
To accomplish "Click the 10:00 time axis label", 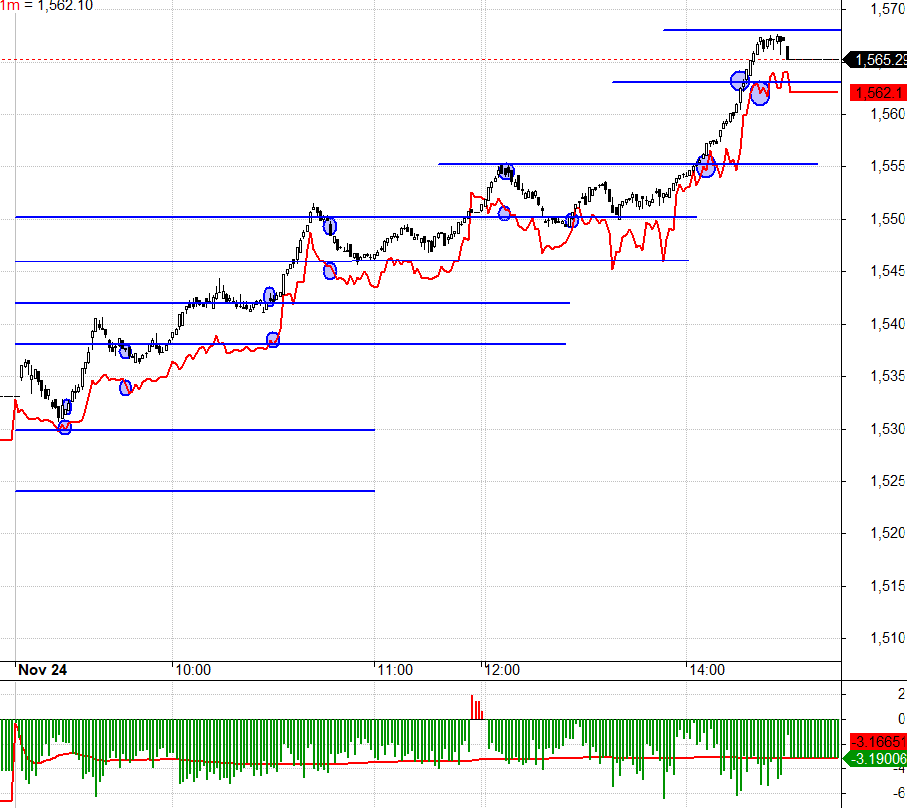I will (193, 670).
